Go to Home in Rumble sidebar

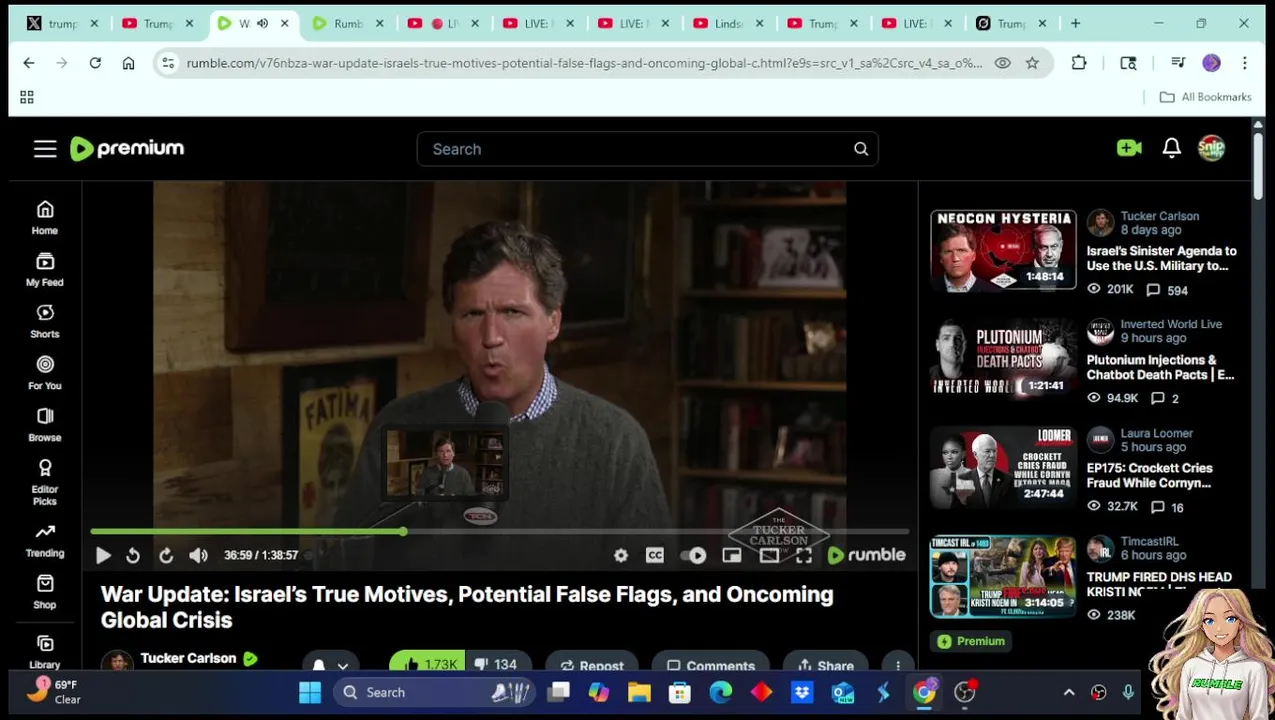click(x=45, y=217)
